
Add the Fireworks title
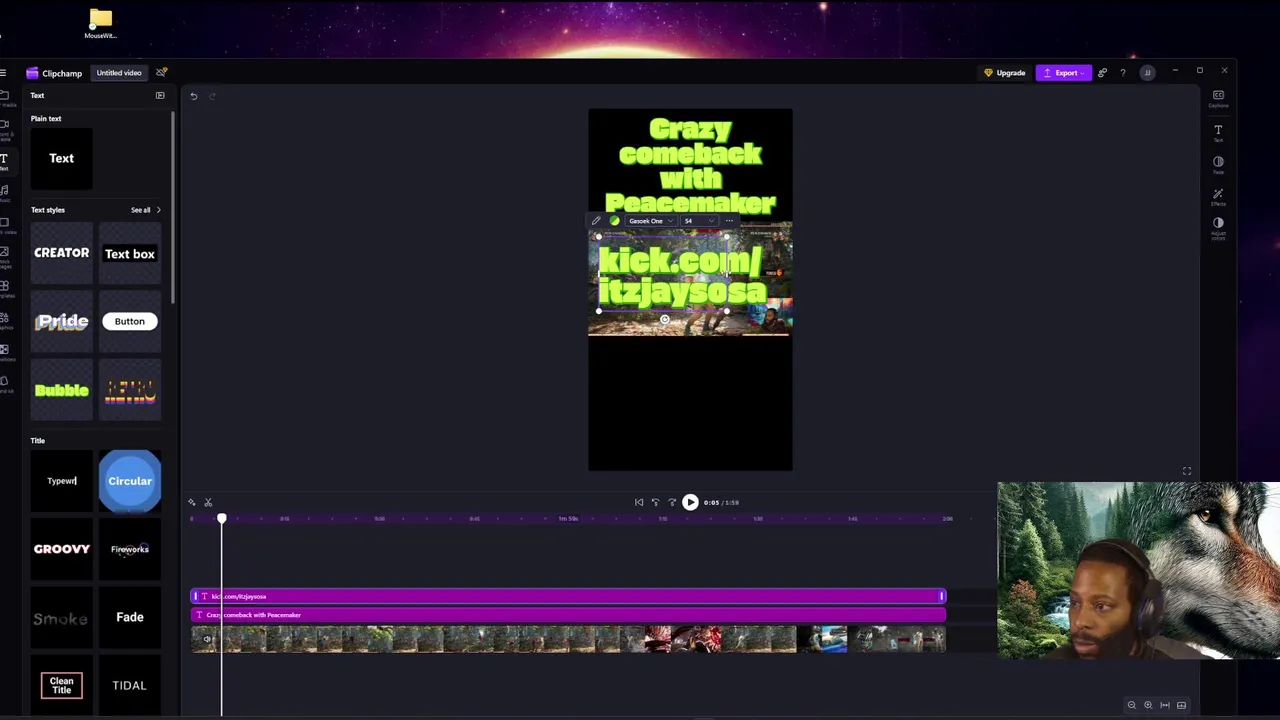[130, 549]
